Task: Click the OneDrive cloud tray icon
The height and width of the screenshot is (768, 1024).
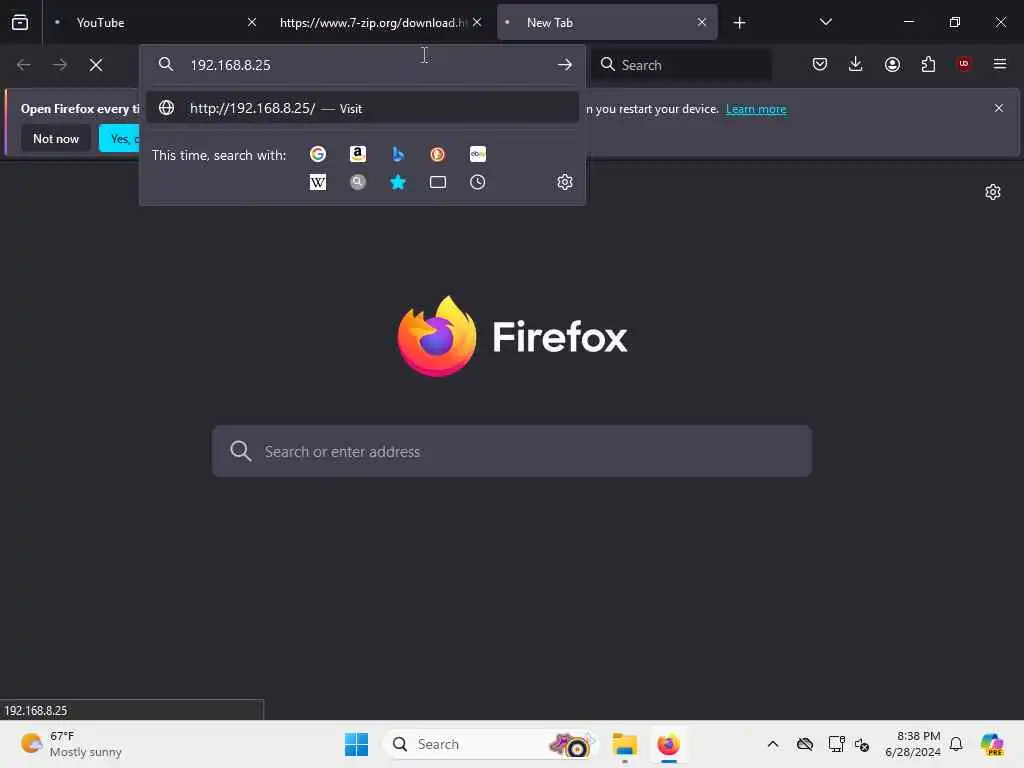Action: click(805, 744)
